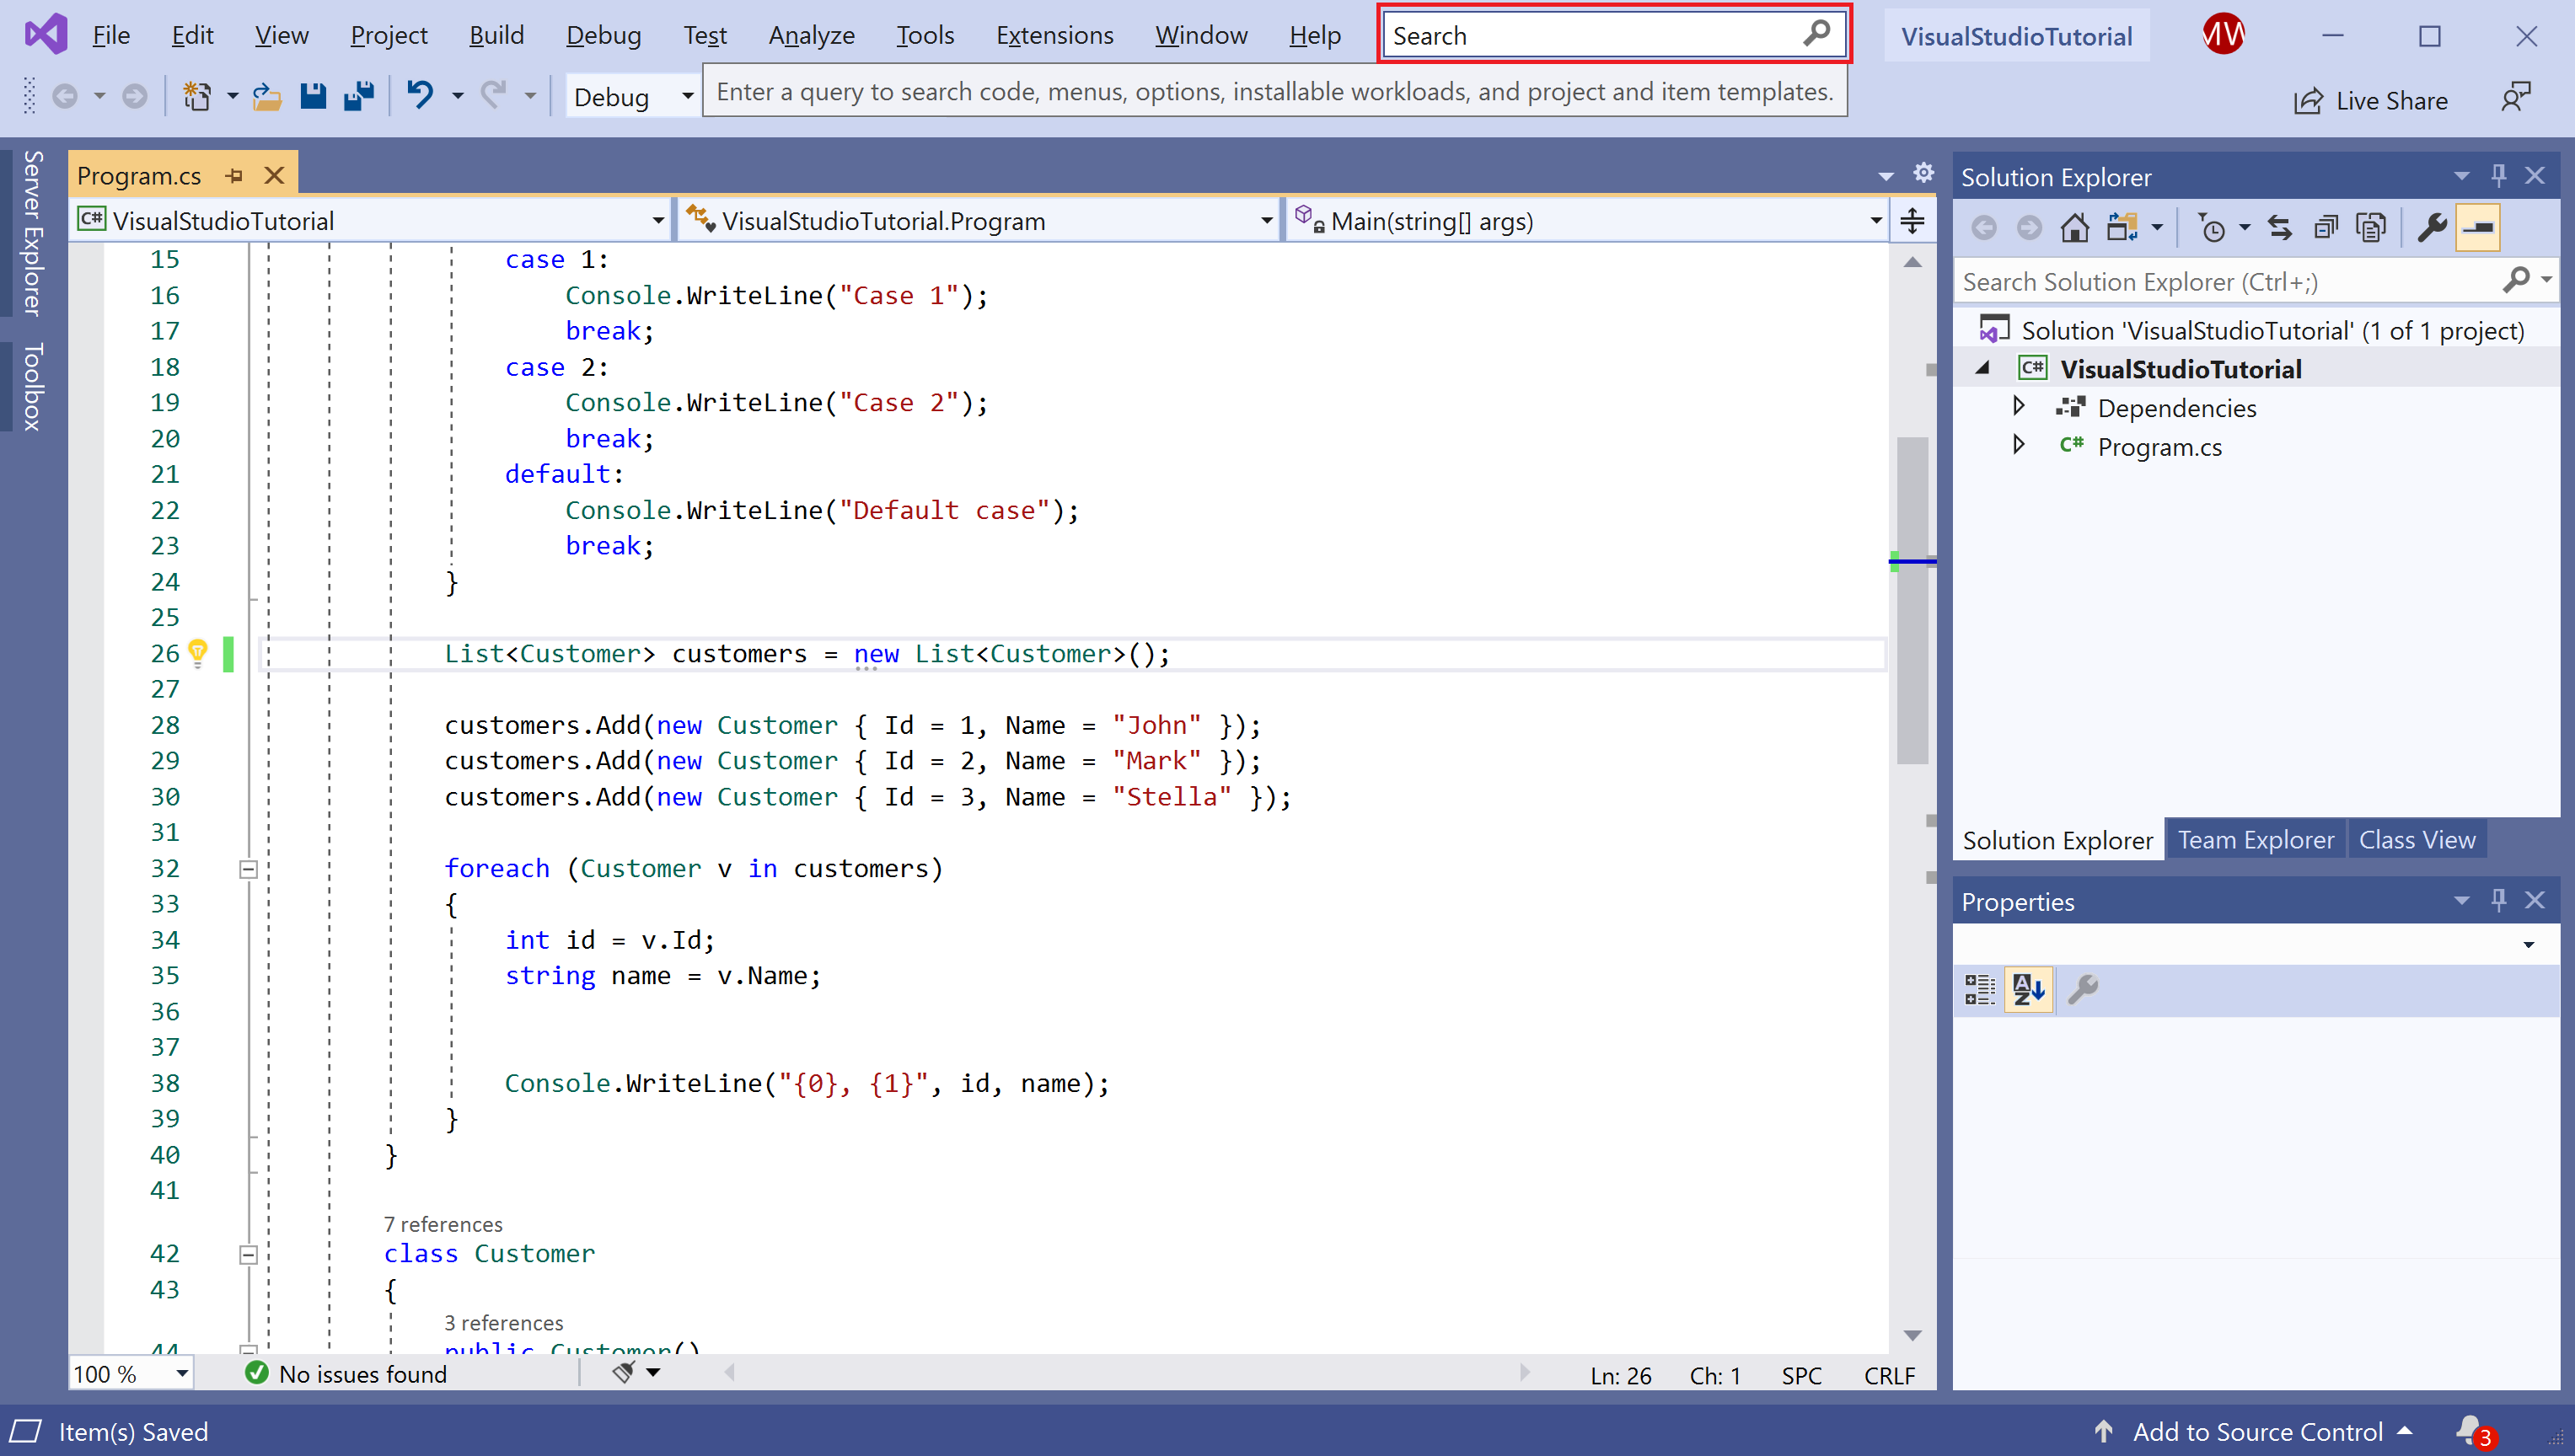Switch to the Team Explorer tab
This screenshot has width=2575, height=1456.
(2255, 840)
